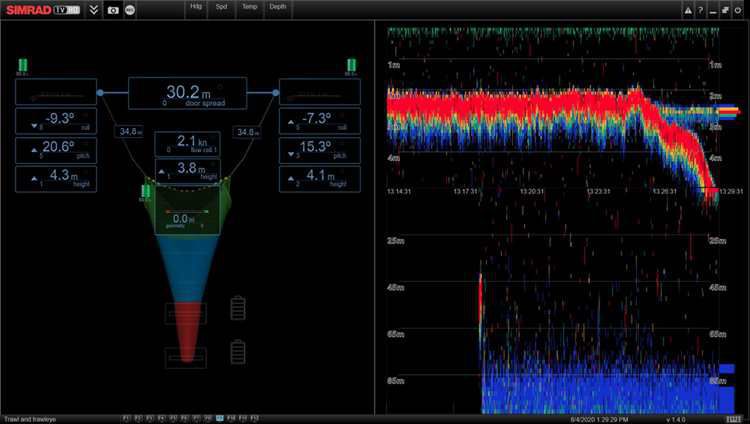Open help with the question mark icon
Screen dimensions: 750x424
pos(700,11)
